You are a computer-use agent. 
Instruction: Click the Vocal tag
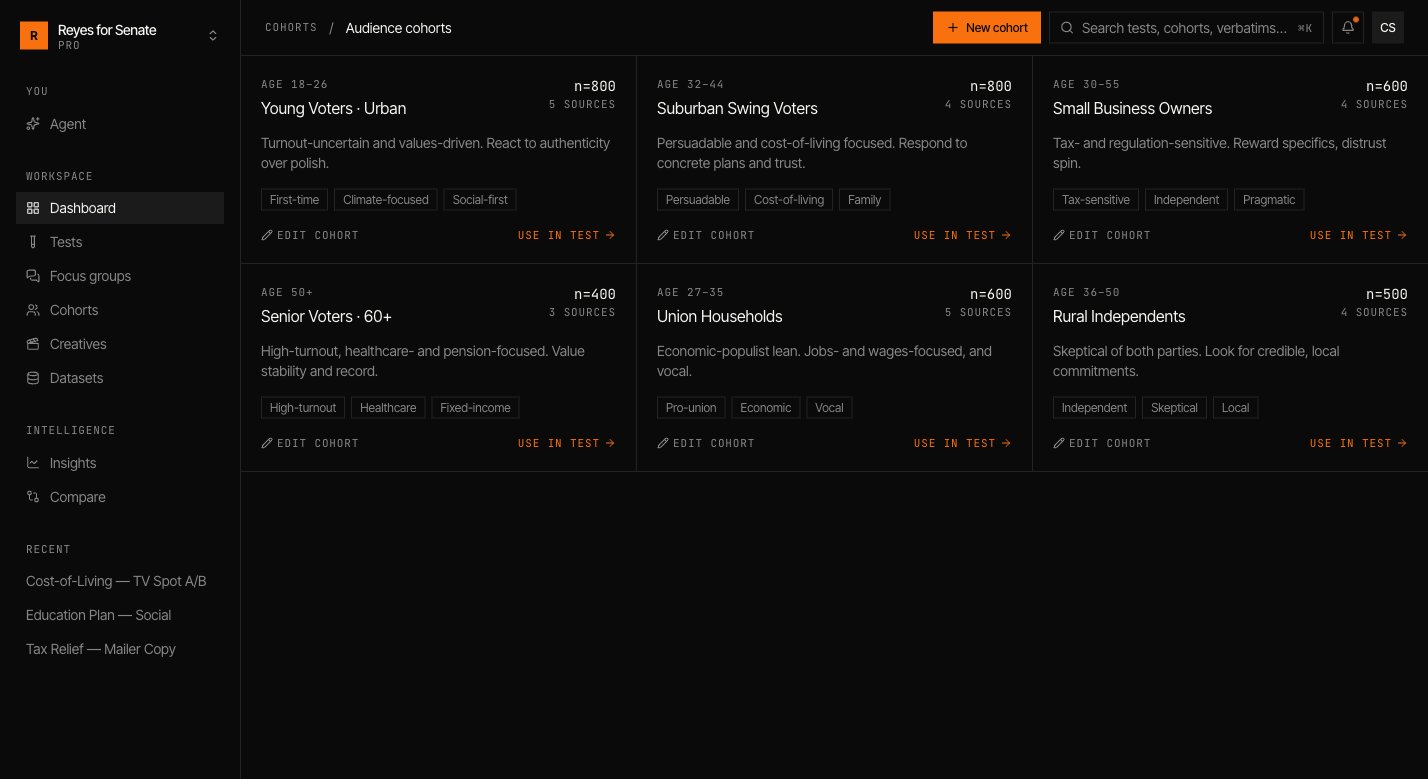coord(829,408)
